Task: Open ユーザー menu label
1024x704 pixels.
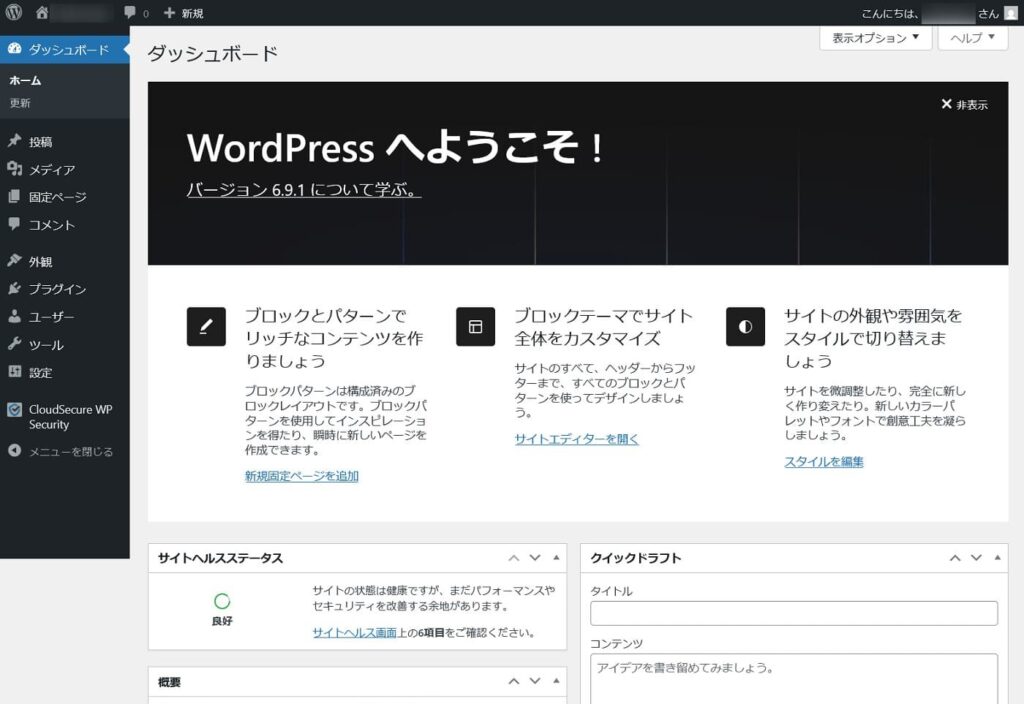Action: tap(52, 317)
